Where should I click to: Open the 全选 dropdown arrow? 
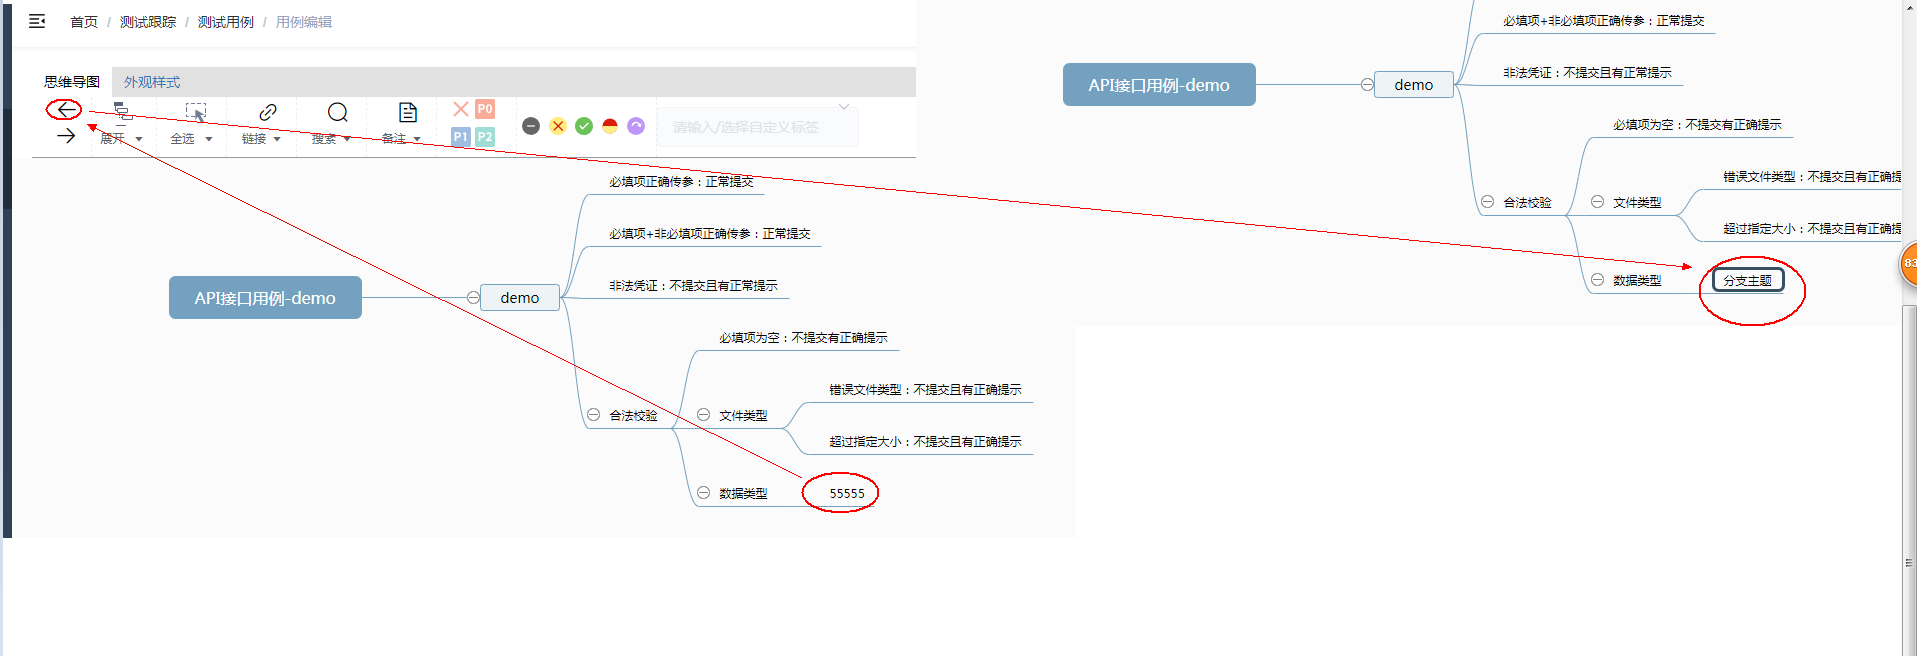(209, 139)
